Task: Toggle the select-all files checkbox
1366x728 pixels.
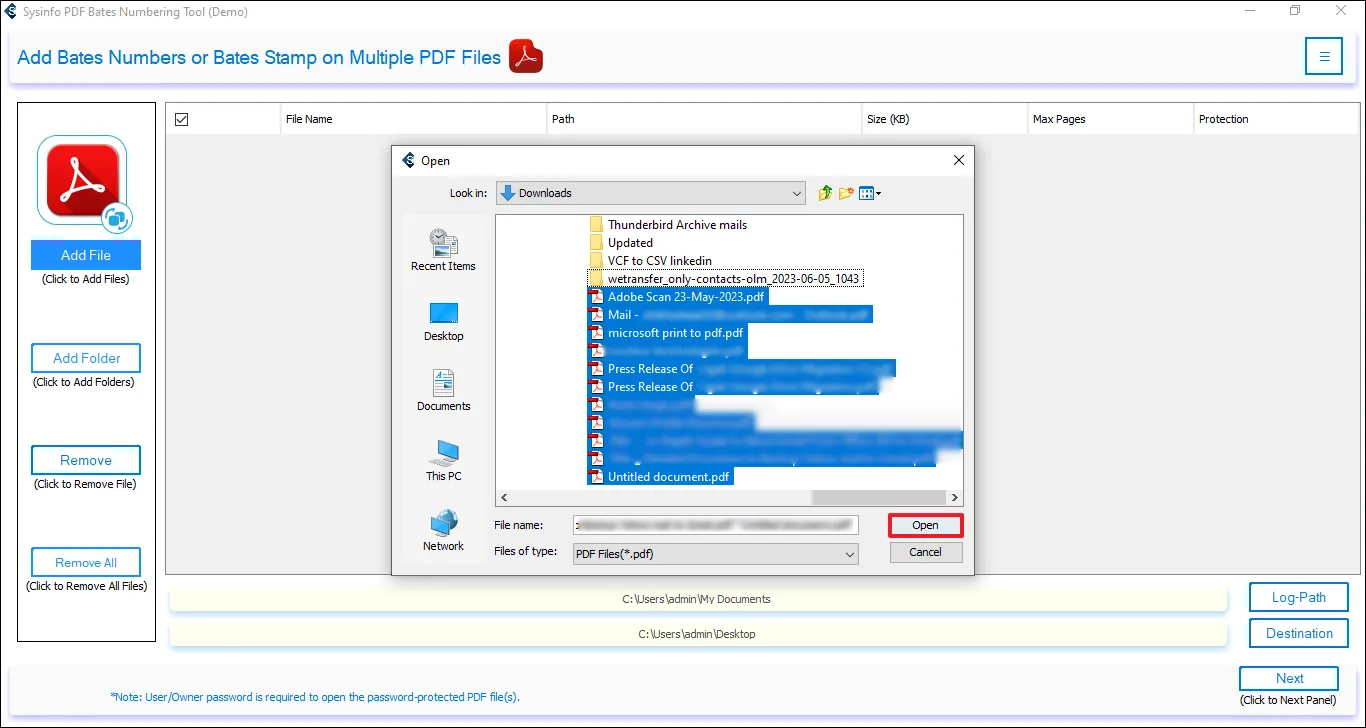Action: pyautogui.click(x=182, y=119)
